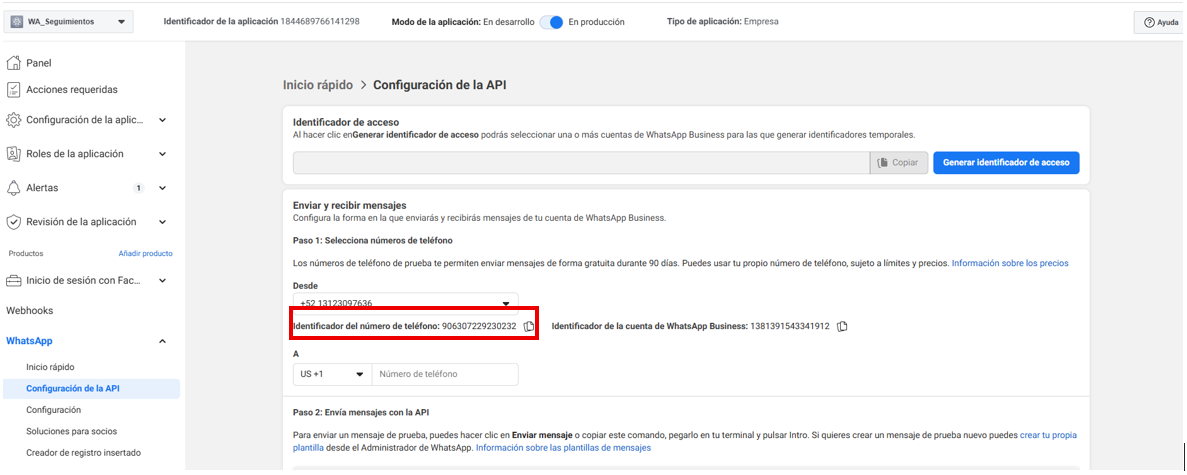Click the Revisión de la aplicación shield icon

click(14, 222)
